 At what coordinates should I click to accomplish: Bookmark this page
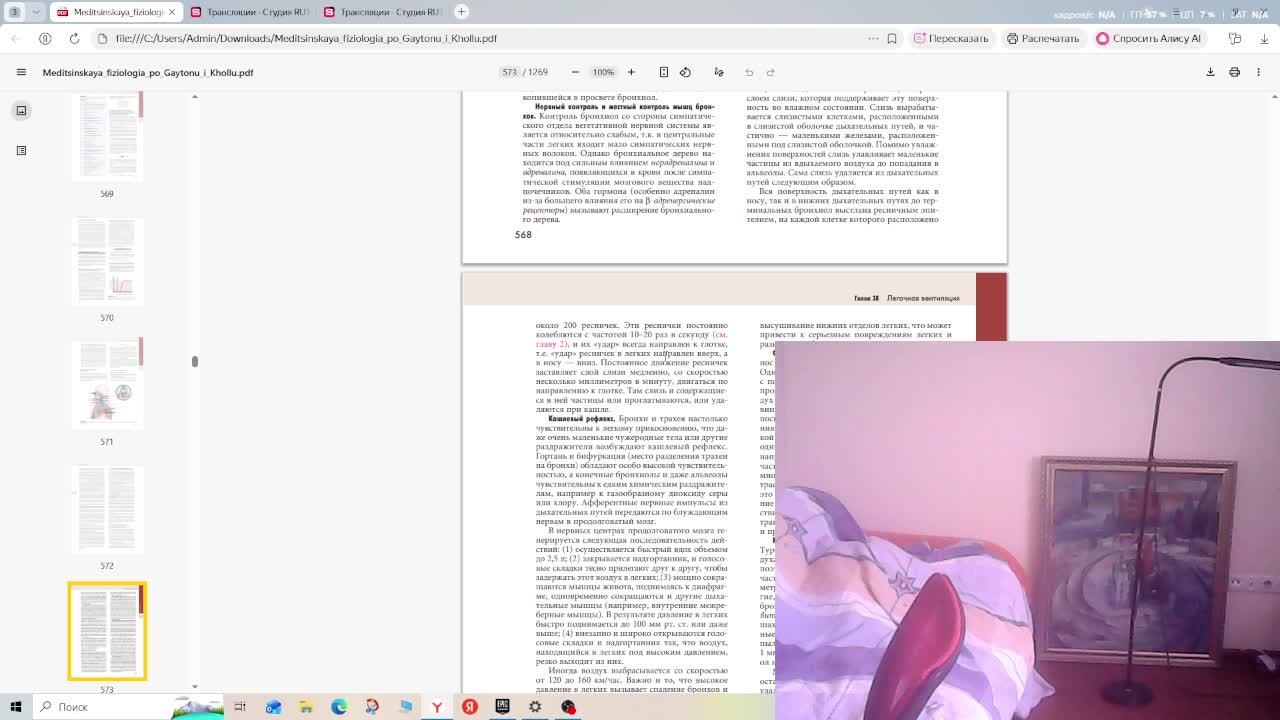click(892, 38)
